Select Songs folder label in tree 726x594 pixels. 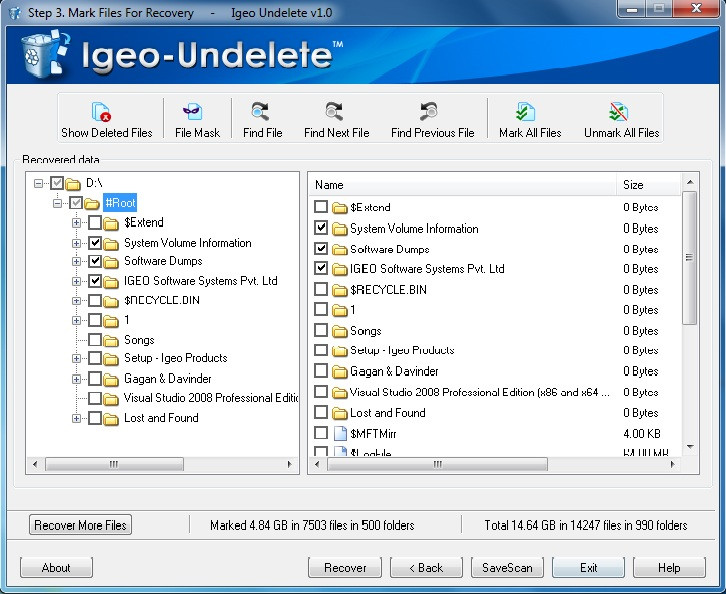pos(139,340)
